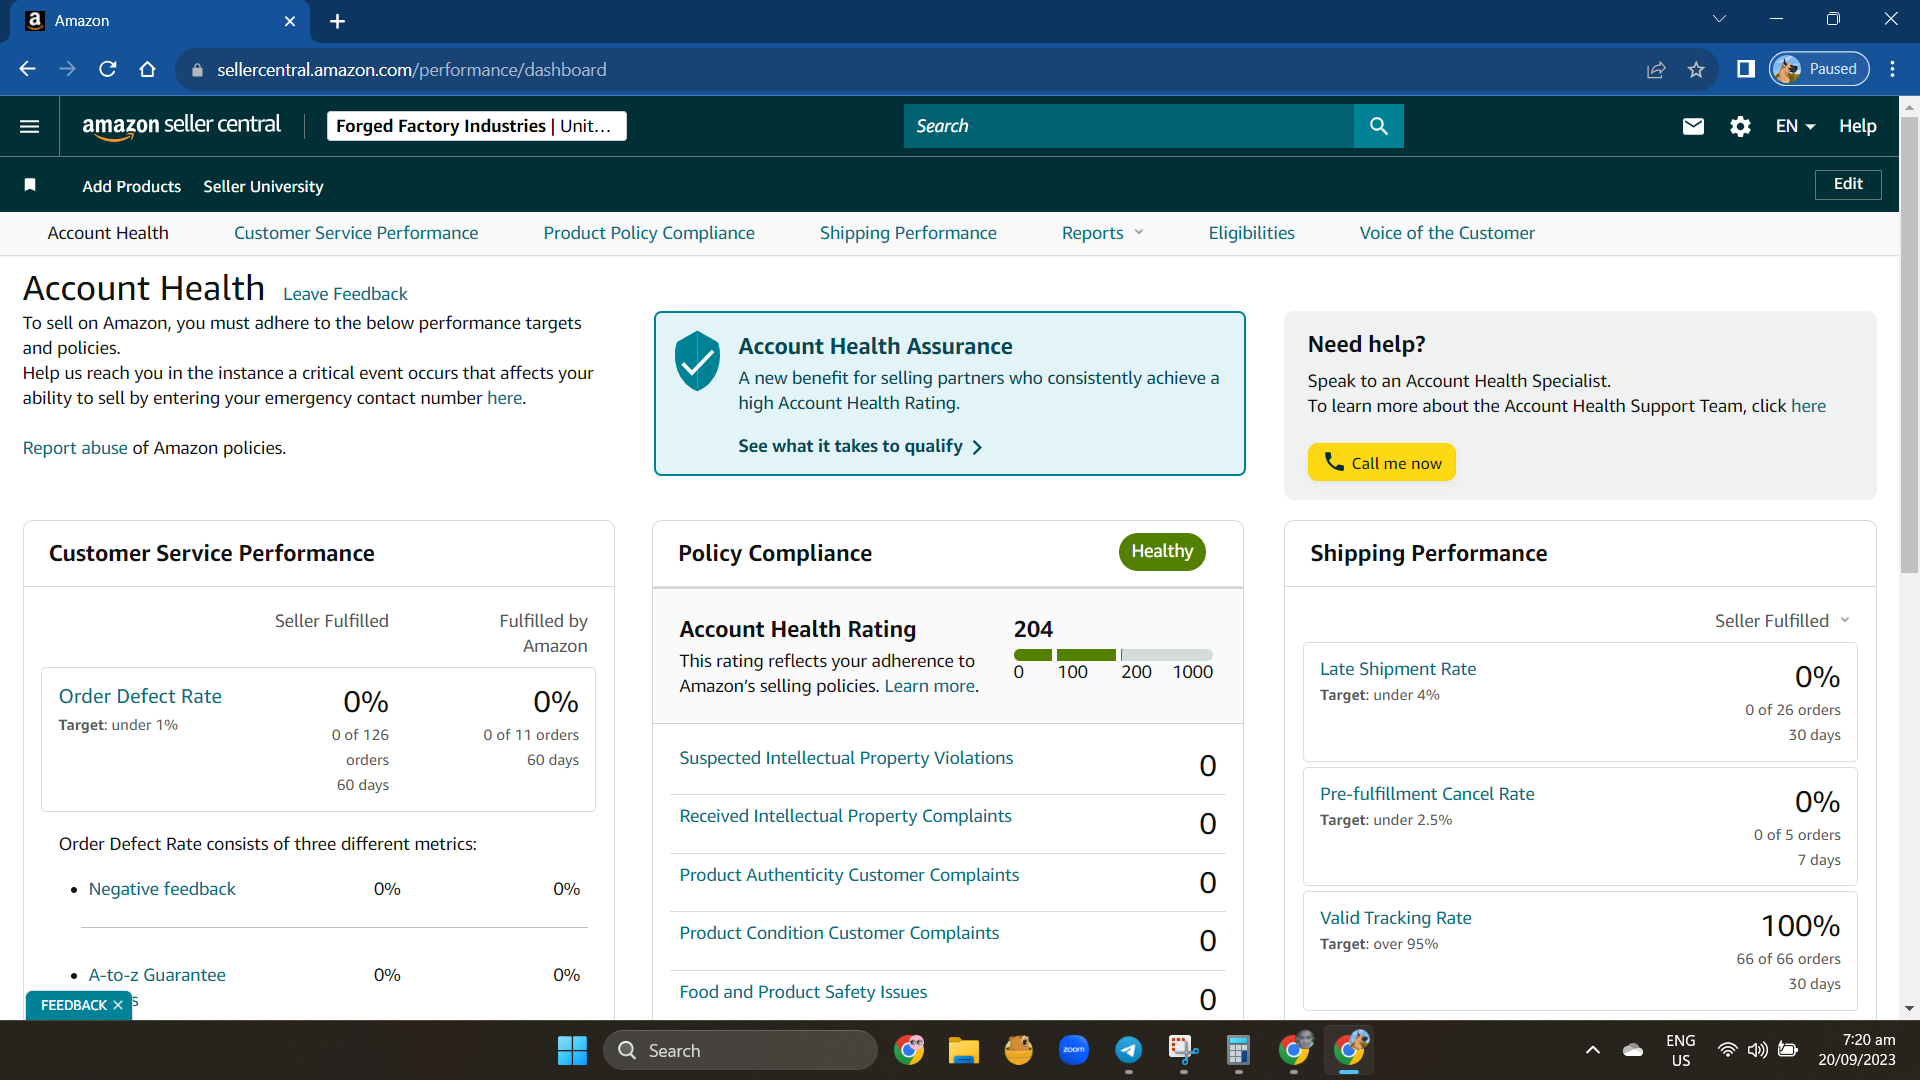Screen dimensions: 1920x1080
Task: Switch to the Account Health tab
Action: point(108,233)
